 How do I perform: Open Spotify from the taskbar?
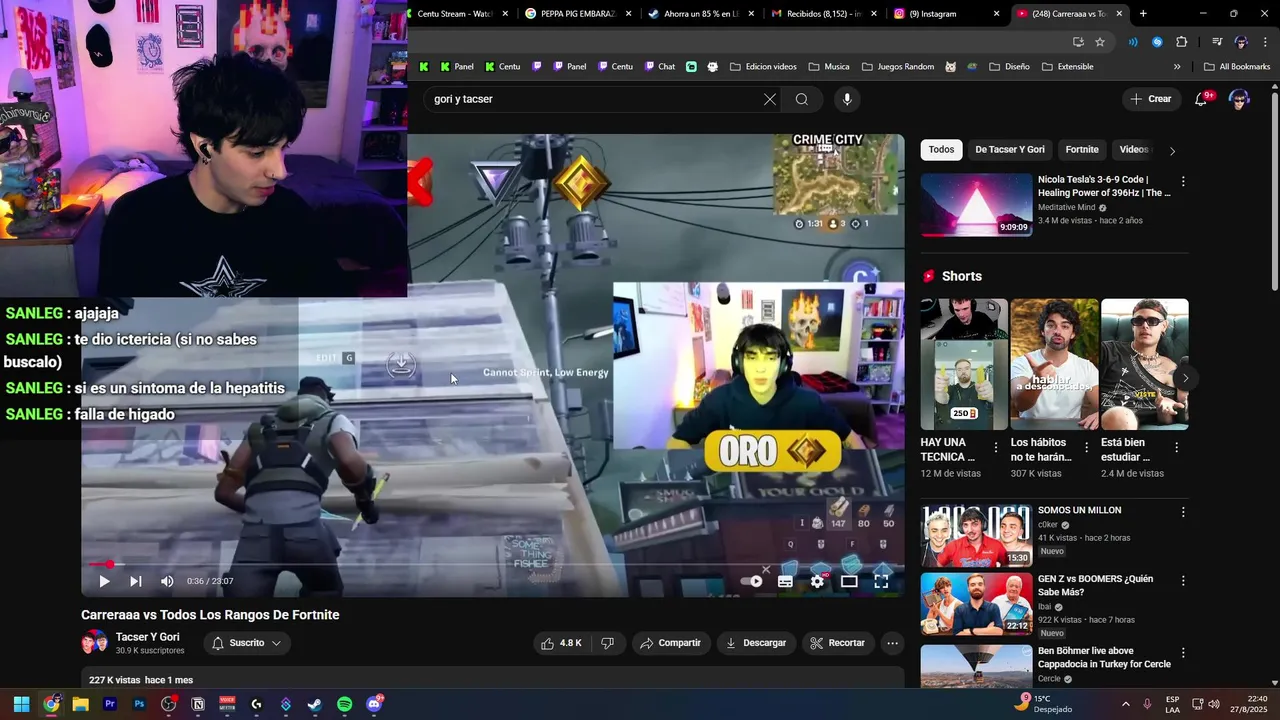tap(344, 704)
